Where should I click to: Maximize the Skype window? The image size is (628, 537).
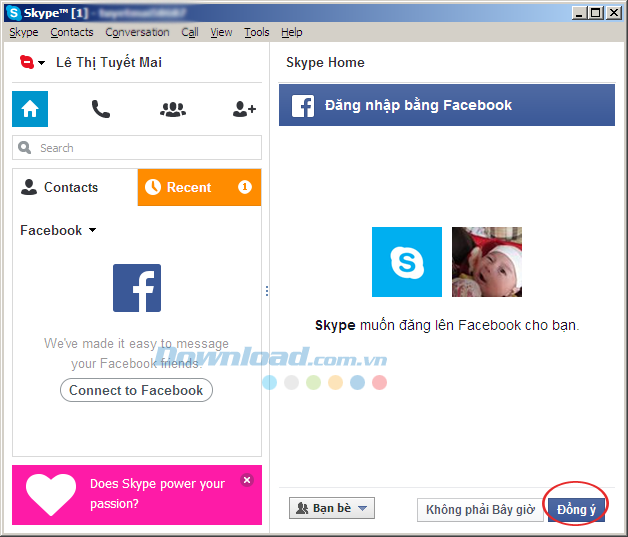(x=596, y=13)
